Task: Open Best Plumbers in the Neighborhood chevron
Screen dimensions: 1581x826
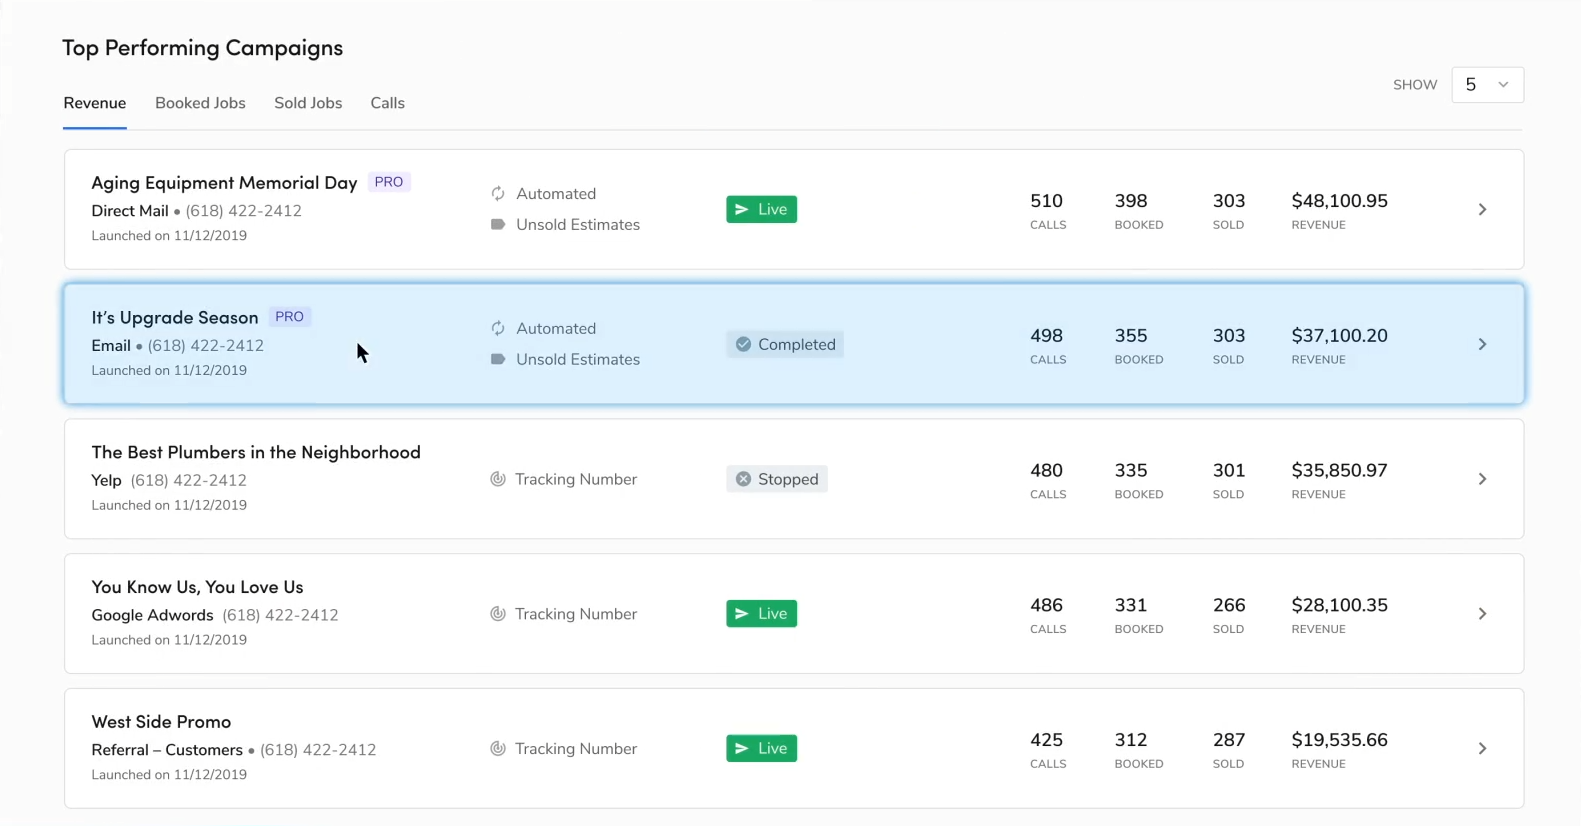Action: tap(1482, 479)
